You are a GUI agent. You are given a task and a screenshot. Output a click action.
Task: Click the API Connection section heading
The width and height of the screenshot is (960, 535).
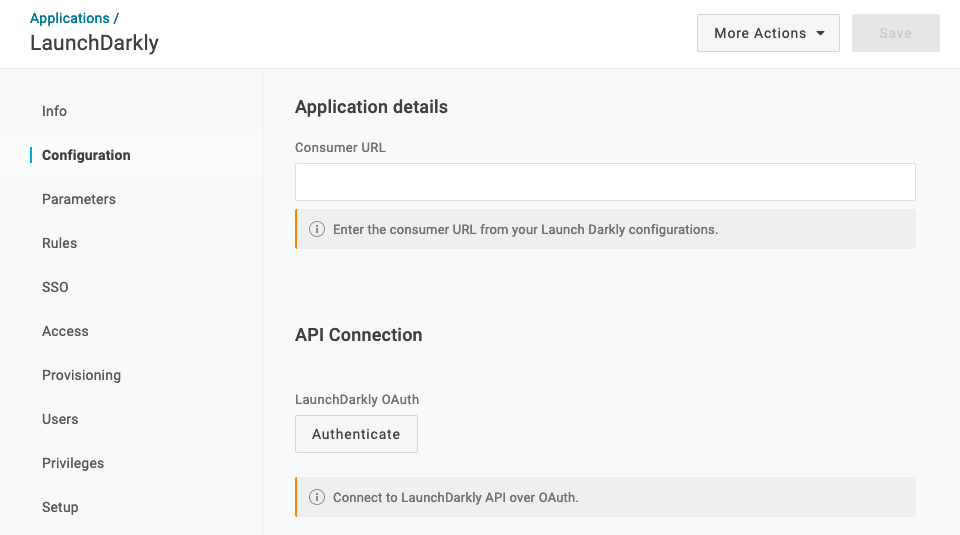coord(358,335)
